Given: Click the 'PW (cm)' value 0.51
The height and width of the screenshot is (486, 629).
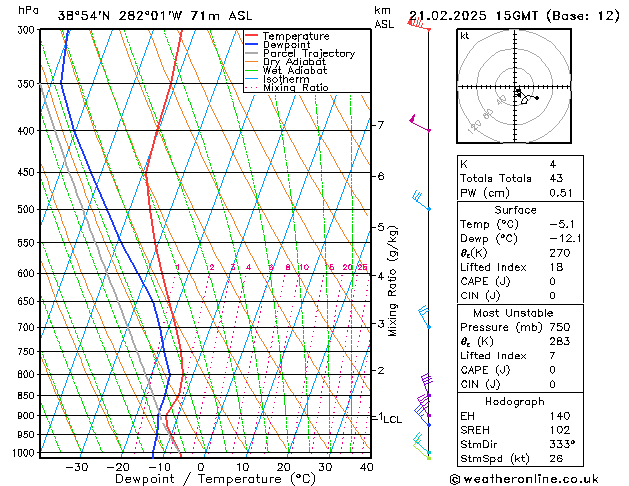Looking at the screenshot, I should (561, 193).
